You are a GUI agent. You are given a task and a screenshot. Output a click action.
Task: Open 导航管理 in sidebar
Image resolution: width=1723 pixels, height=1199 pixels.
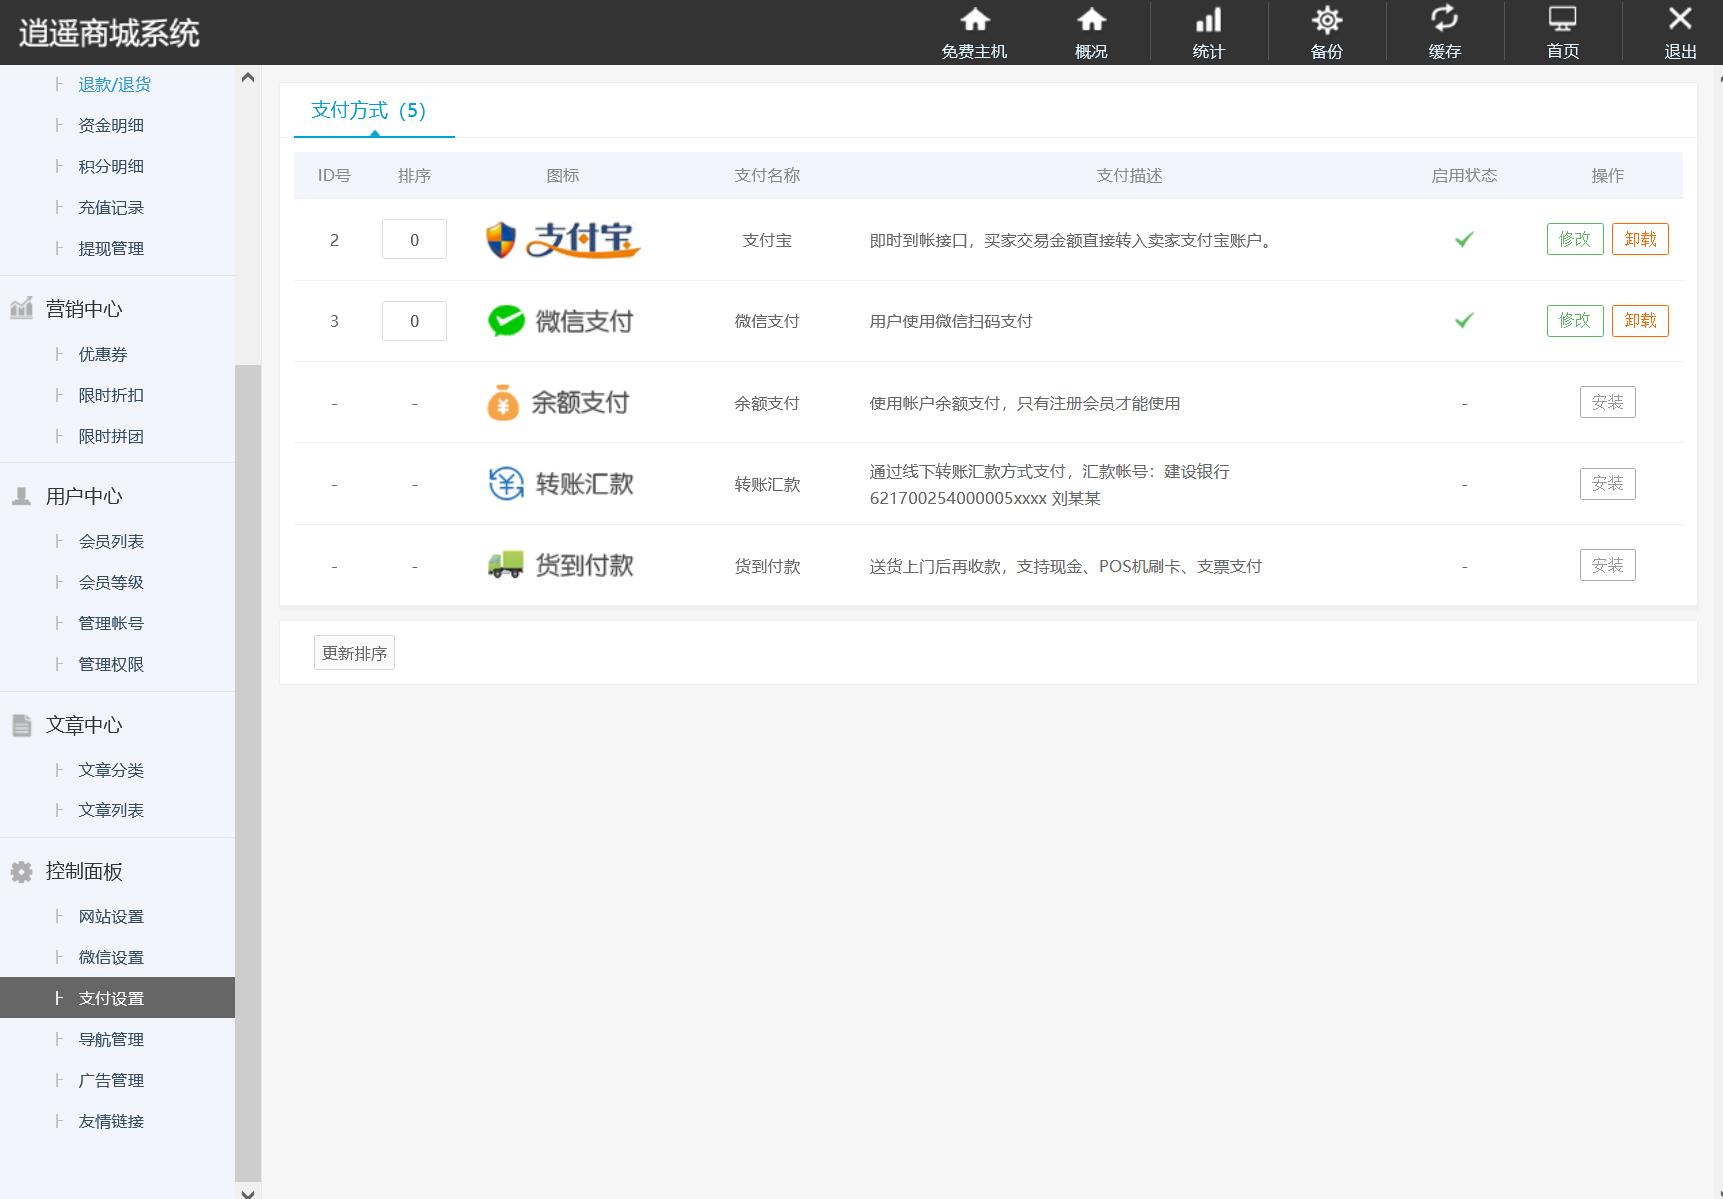tap(111, 1040)
